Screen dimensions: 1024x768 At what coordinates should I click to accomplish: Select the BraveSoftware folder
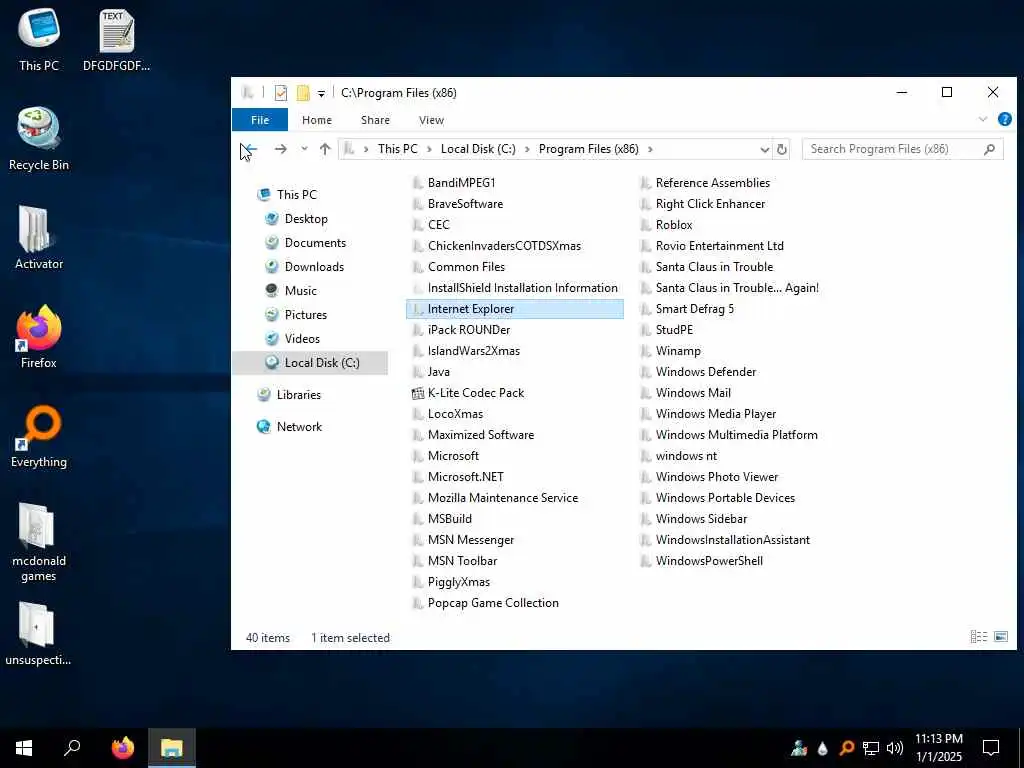(x=458, y=204)
